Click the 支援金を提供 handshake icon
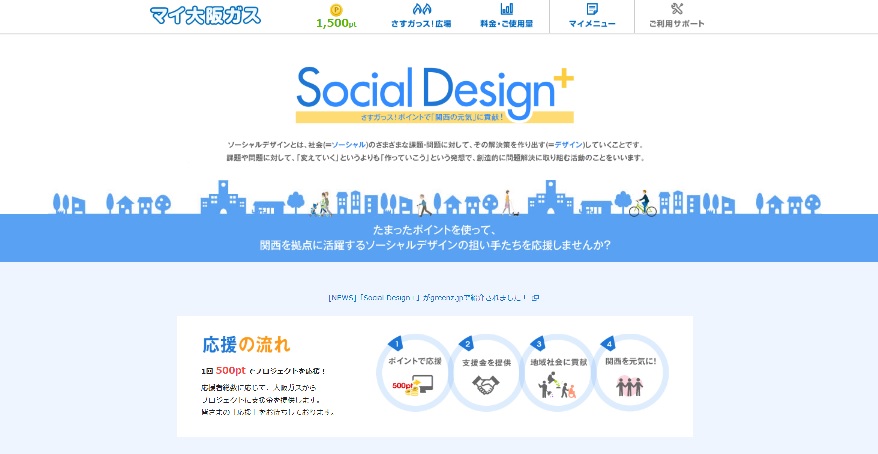The height and width of the screenshot is (454, 878). click(x=485, y=385)
